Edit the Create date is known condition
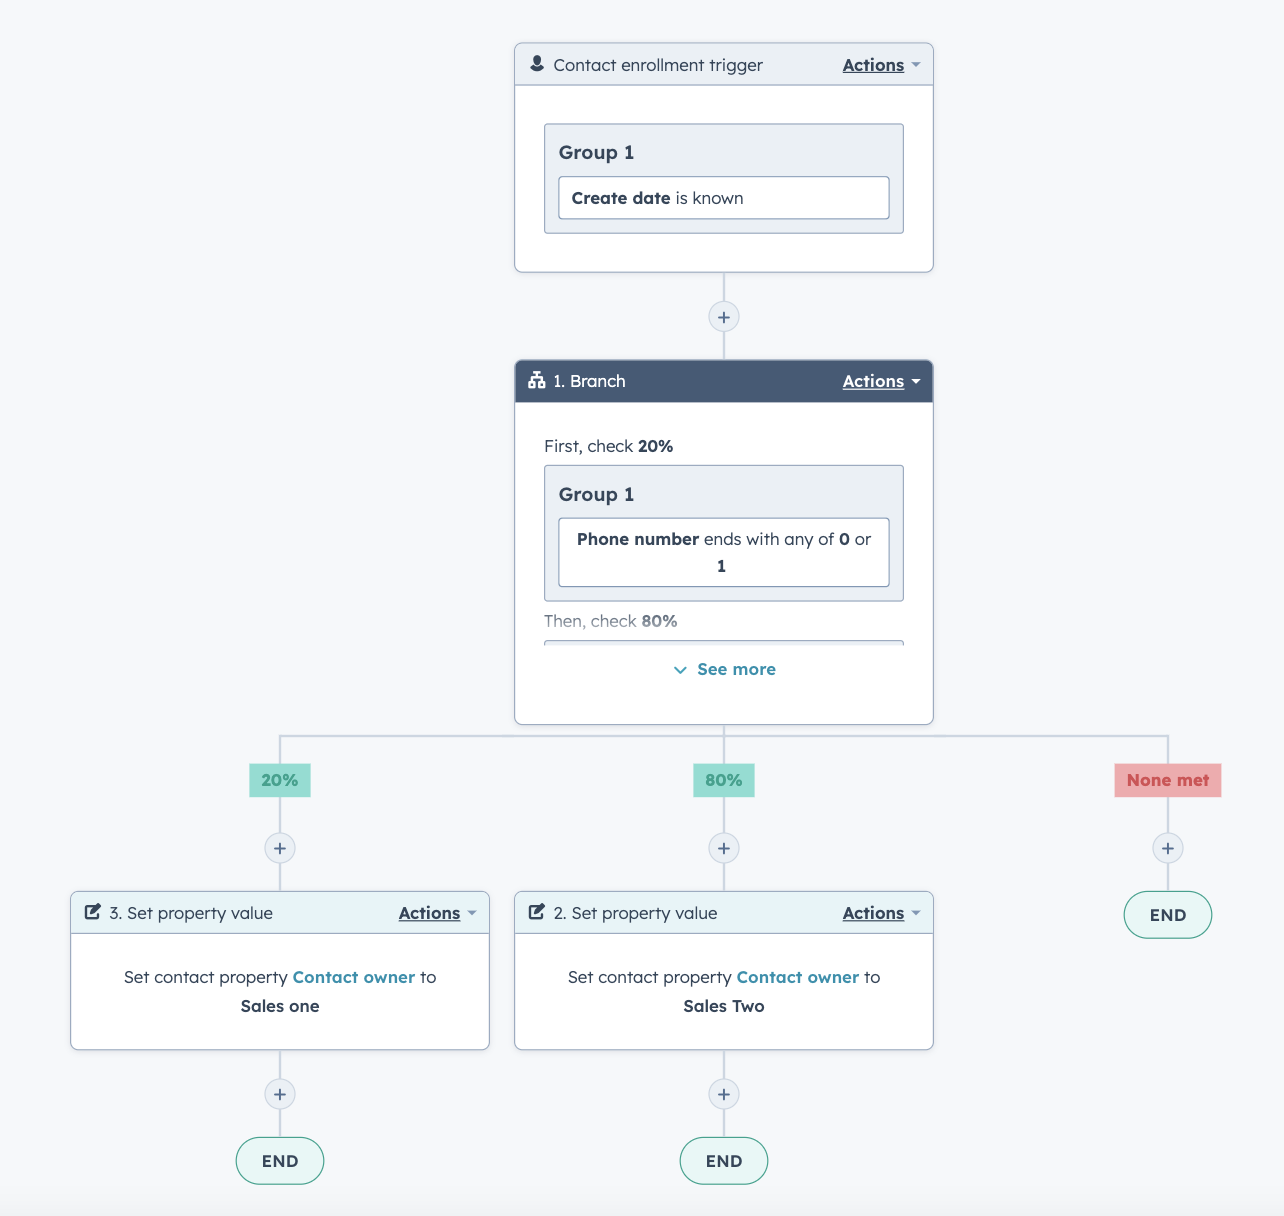This screenshot has height=1216, width=1284. (722, 197)
